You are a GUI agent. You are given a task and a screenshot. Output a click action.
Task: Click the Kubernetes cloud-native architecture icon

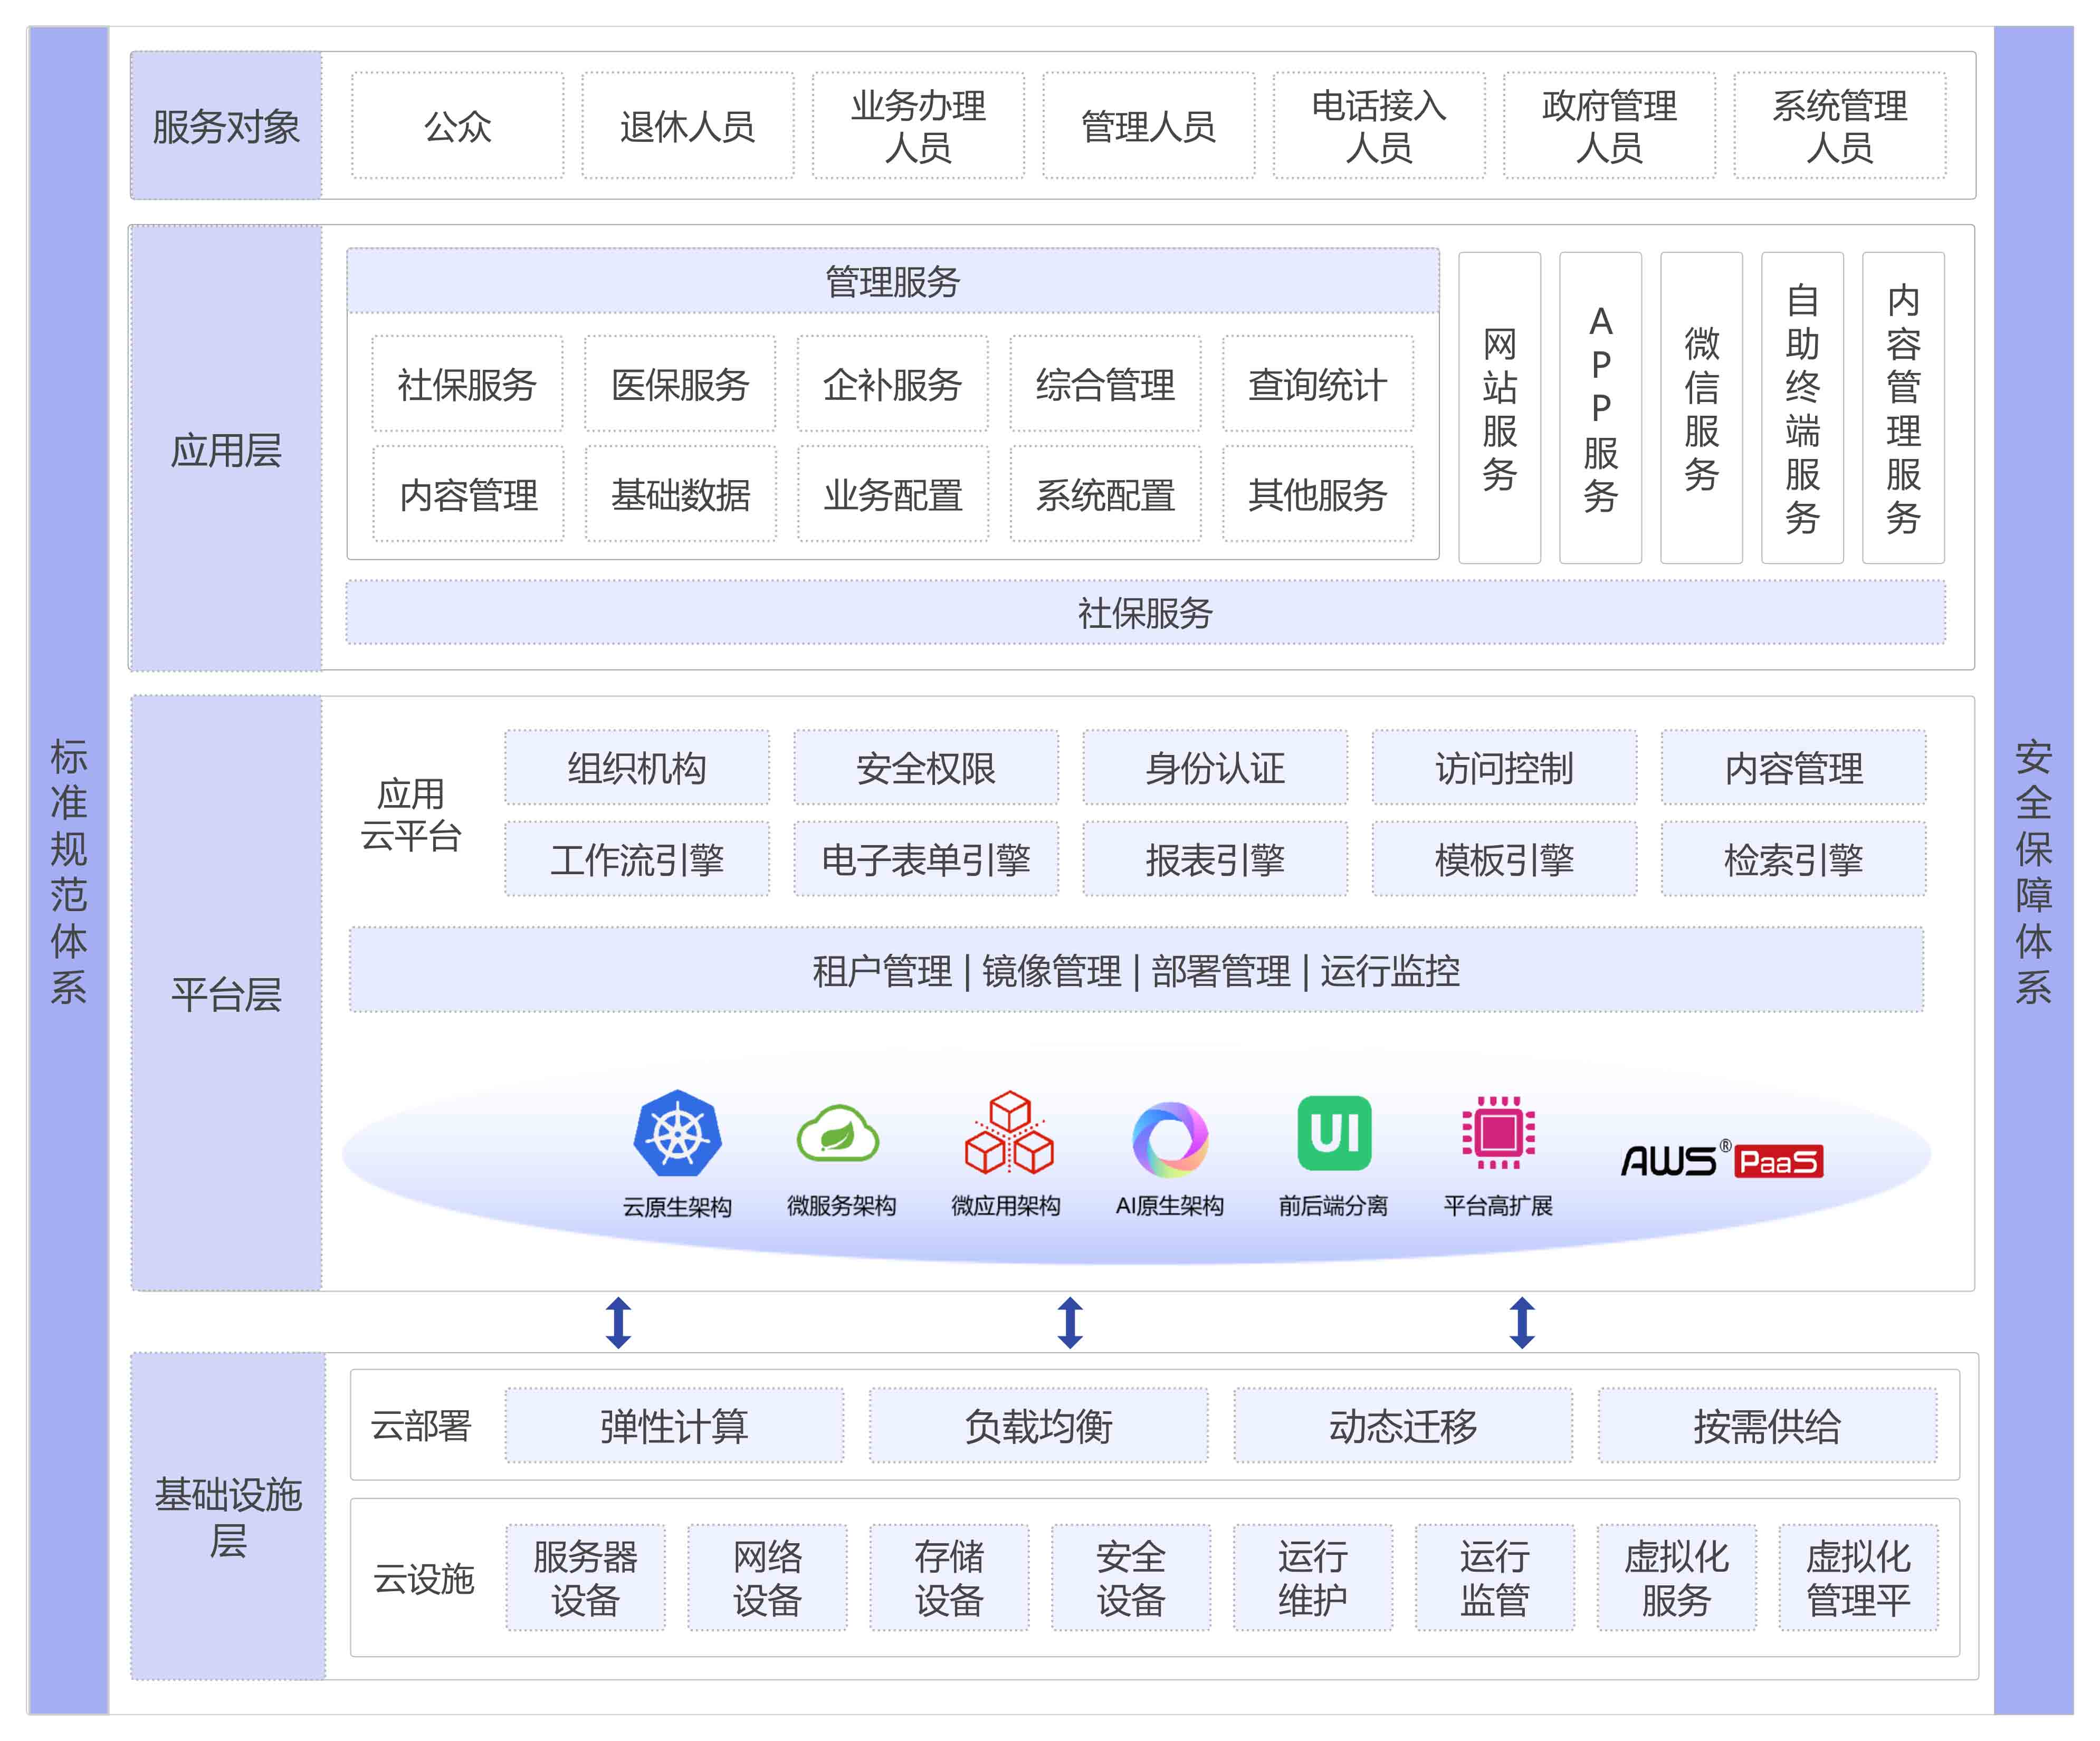tap(677, 1132)
